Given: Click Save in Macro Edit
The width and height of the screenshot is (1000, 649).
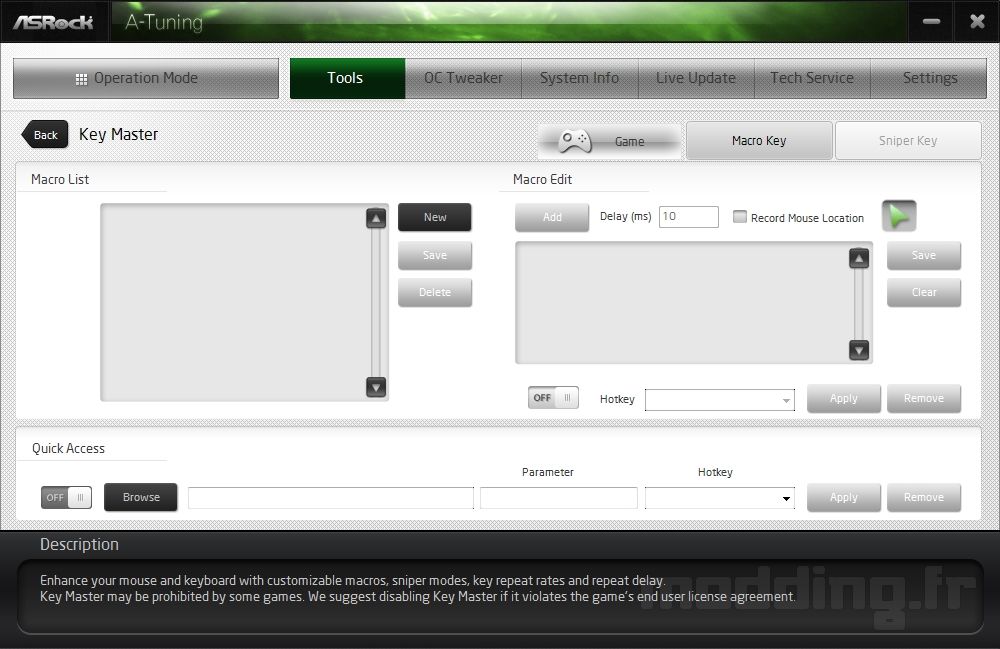Looking at the screenshot, I should [x=924, y=256].
